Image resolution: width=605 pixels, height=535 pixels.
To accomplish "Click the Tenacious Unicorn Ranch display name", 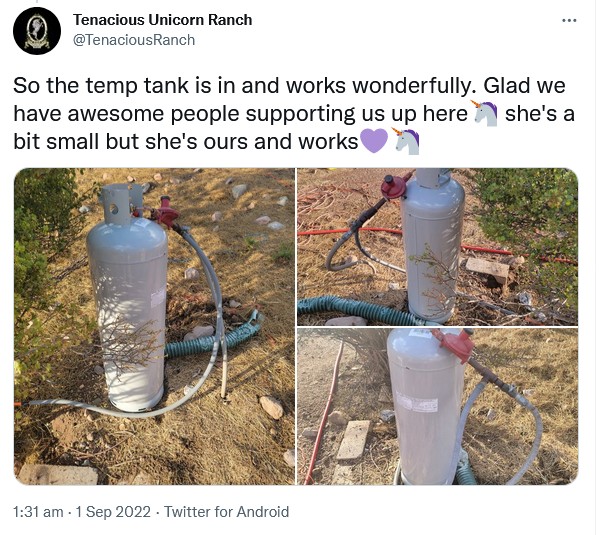I will (162, 20).
